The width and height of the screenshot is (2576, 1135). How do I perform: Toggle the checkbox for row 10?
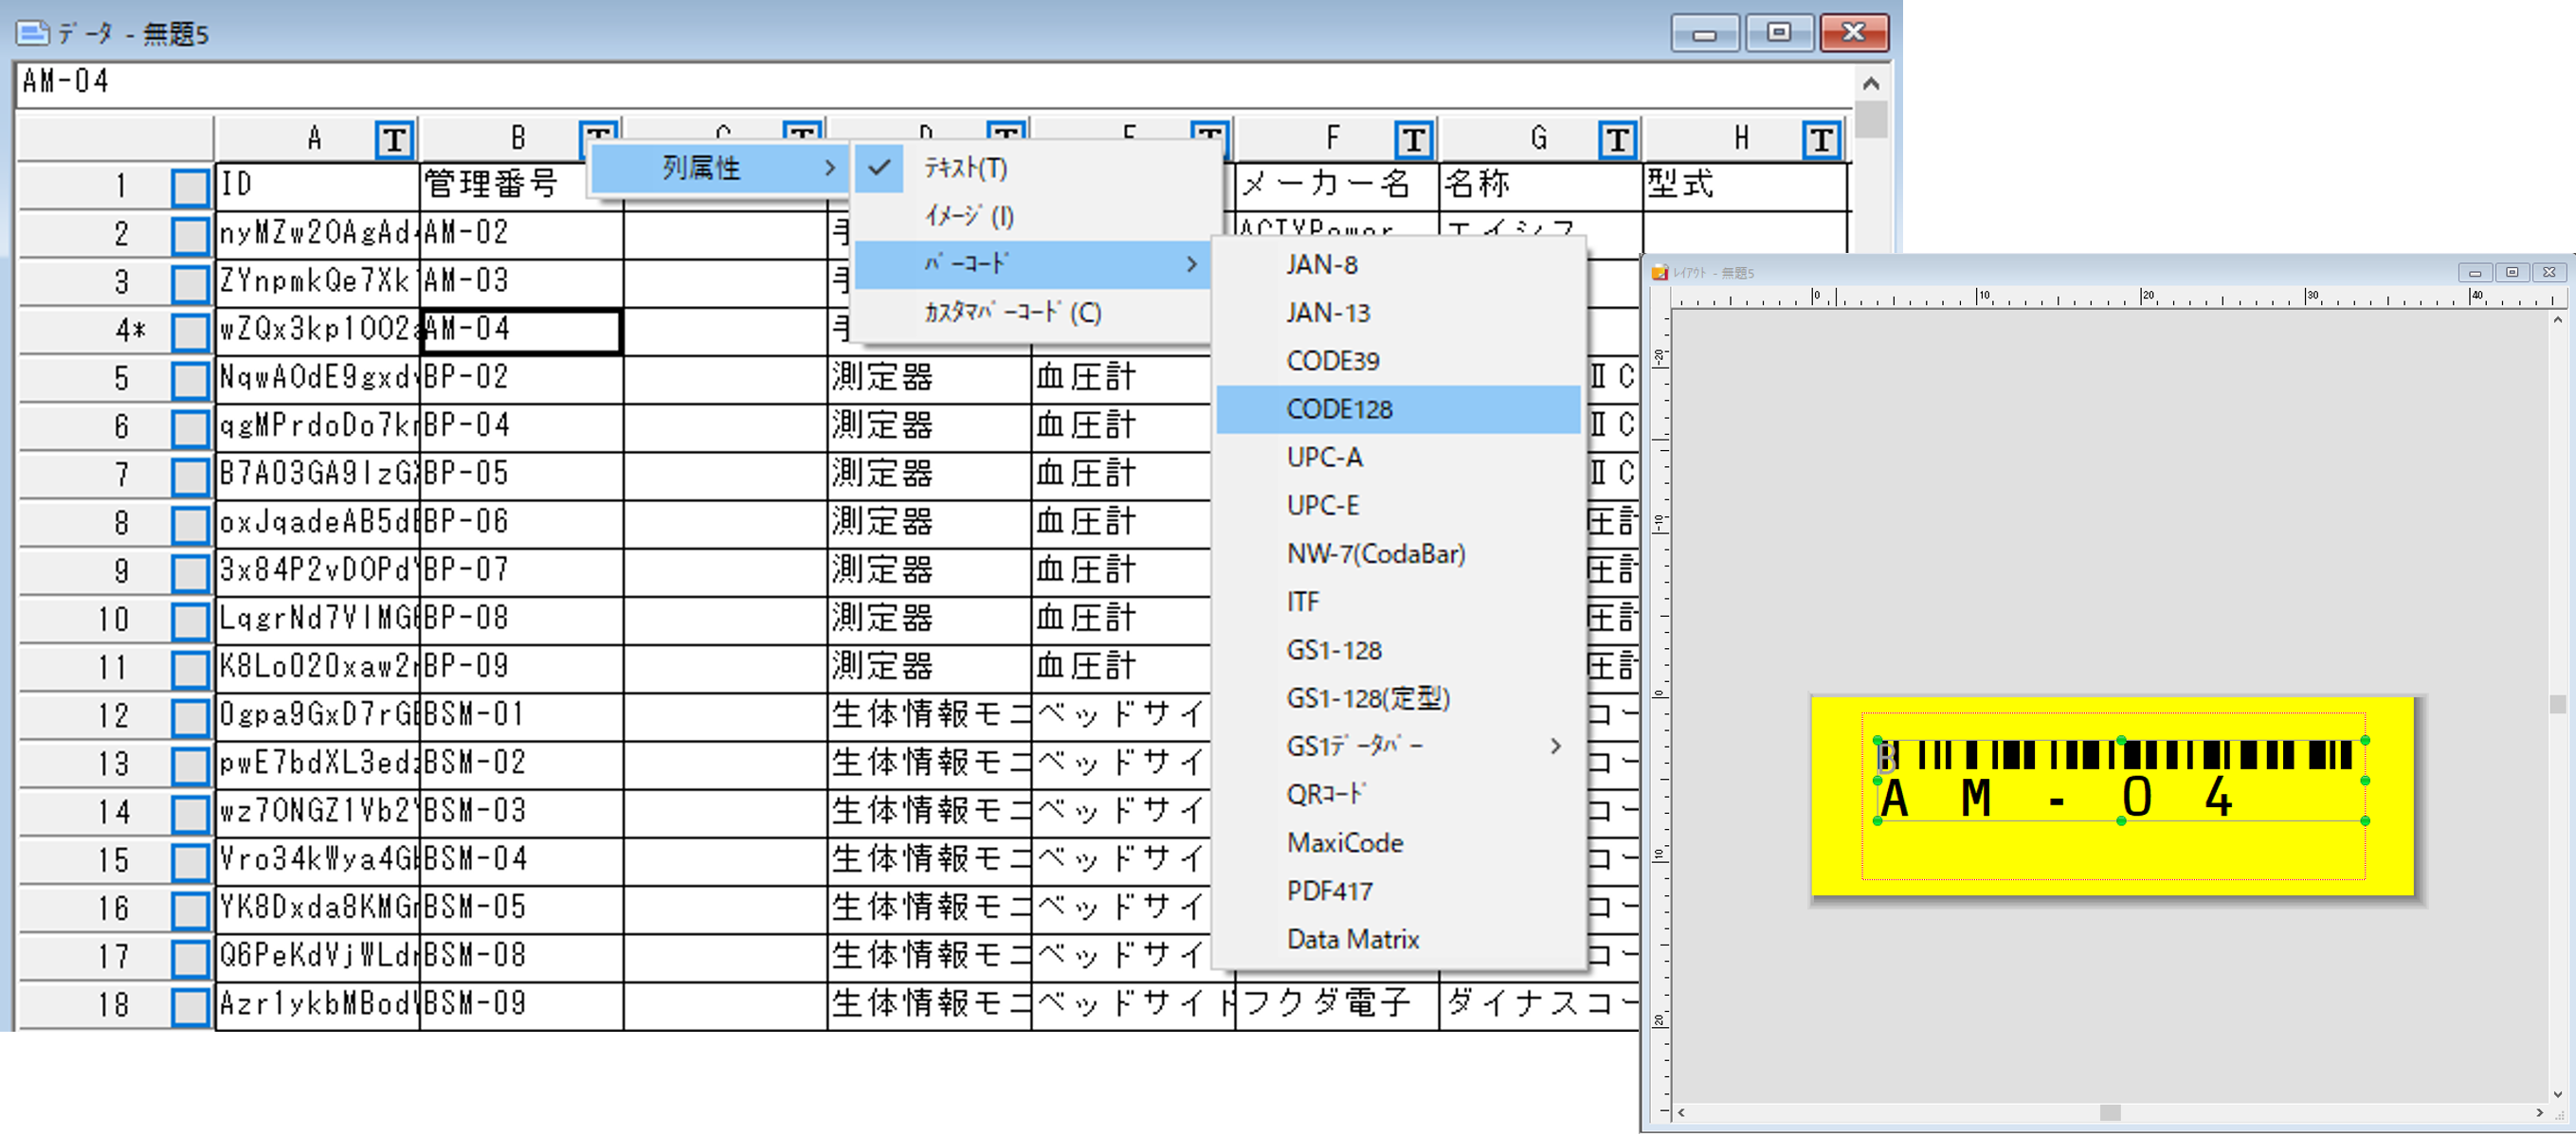point(190,621)
